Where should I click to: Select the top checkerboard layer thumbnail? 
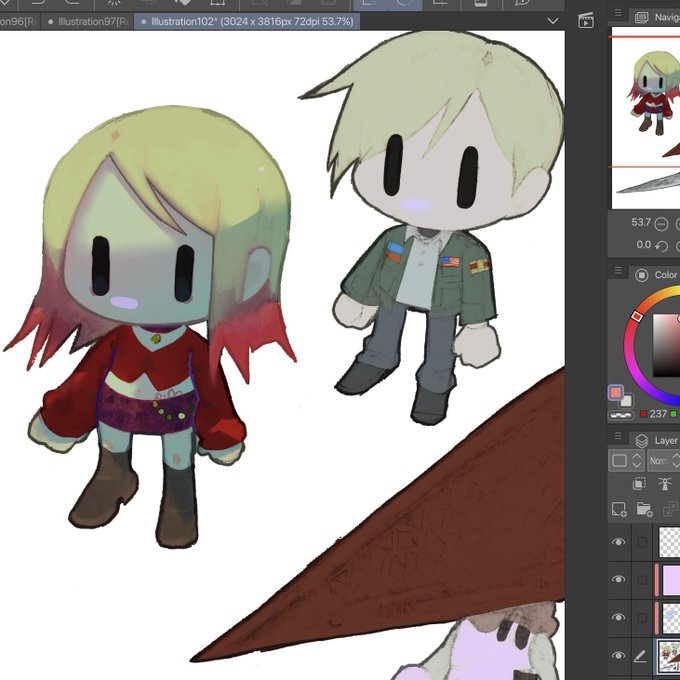click(x=669, y=542)
